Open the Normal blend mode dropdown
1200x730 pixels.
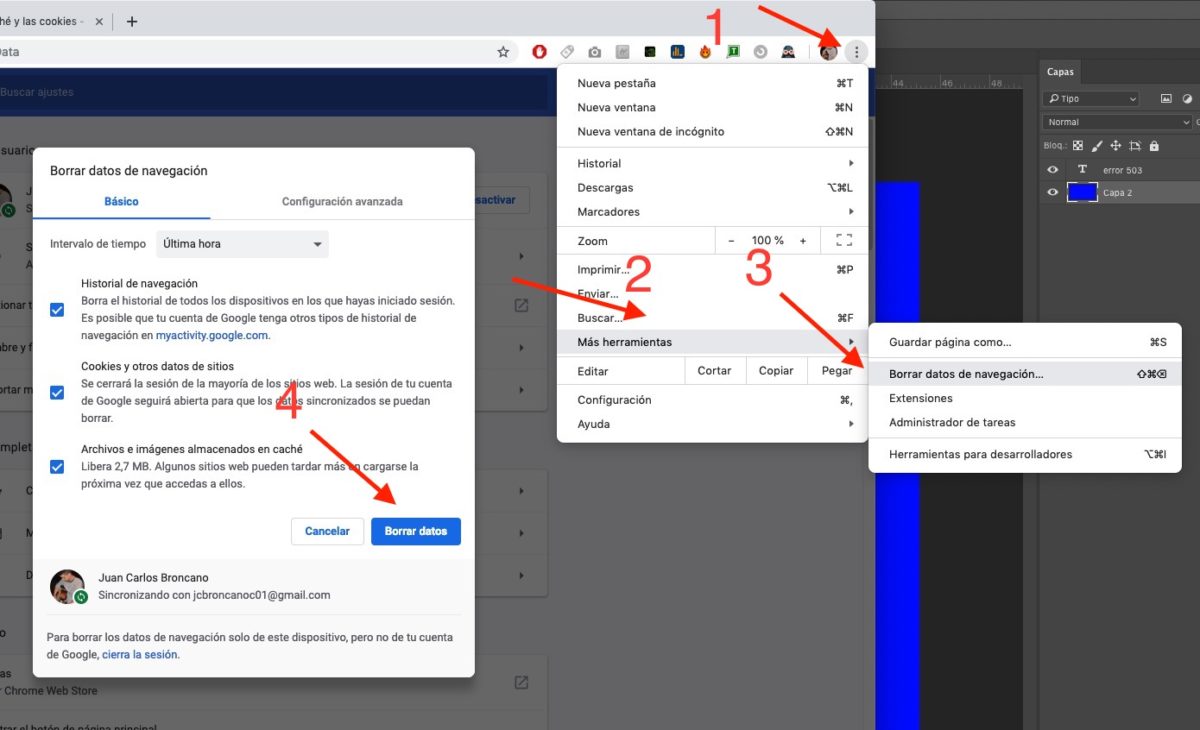point(1116,122)
